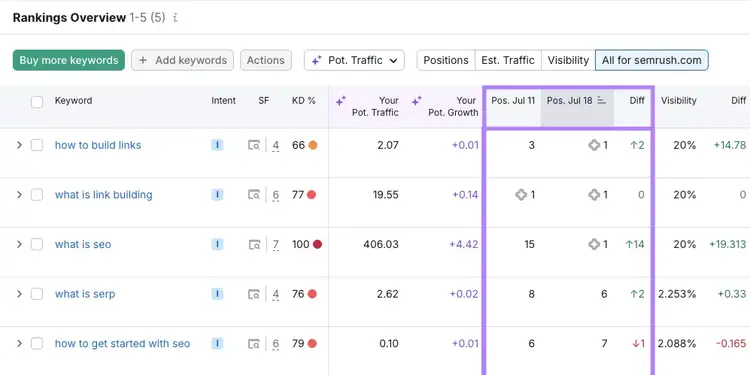750x375 pixels.
Task: Expand the 'what is seo' row
Action: click(x=19, y=244)
